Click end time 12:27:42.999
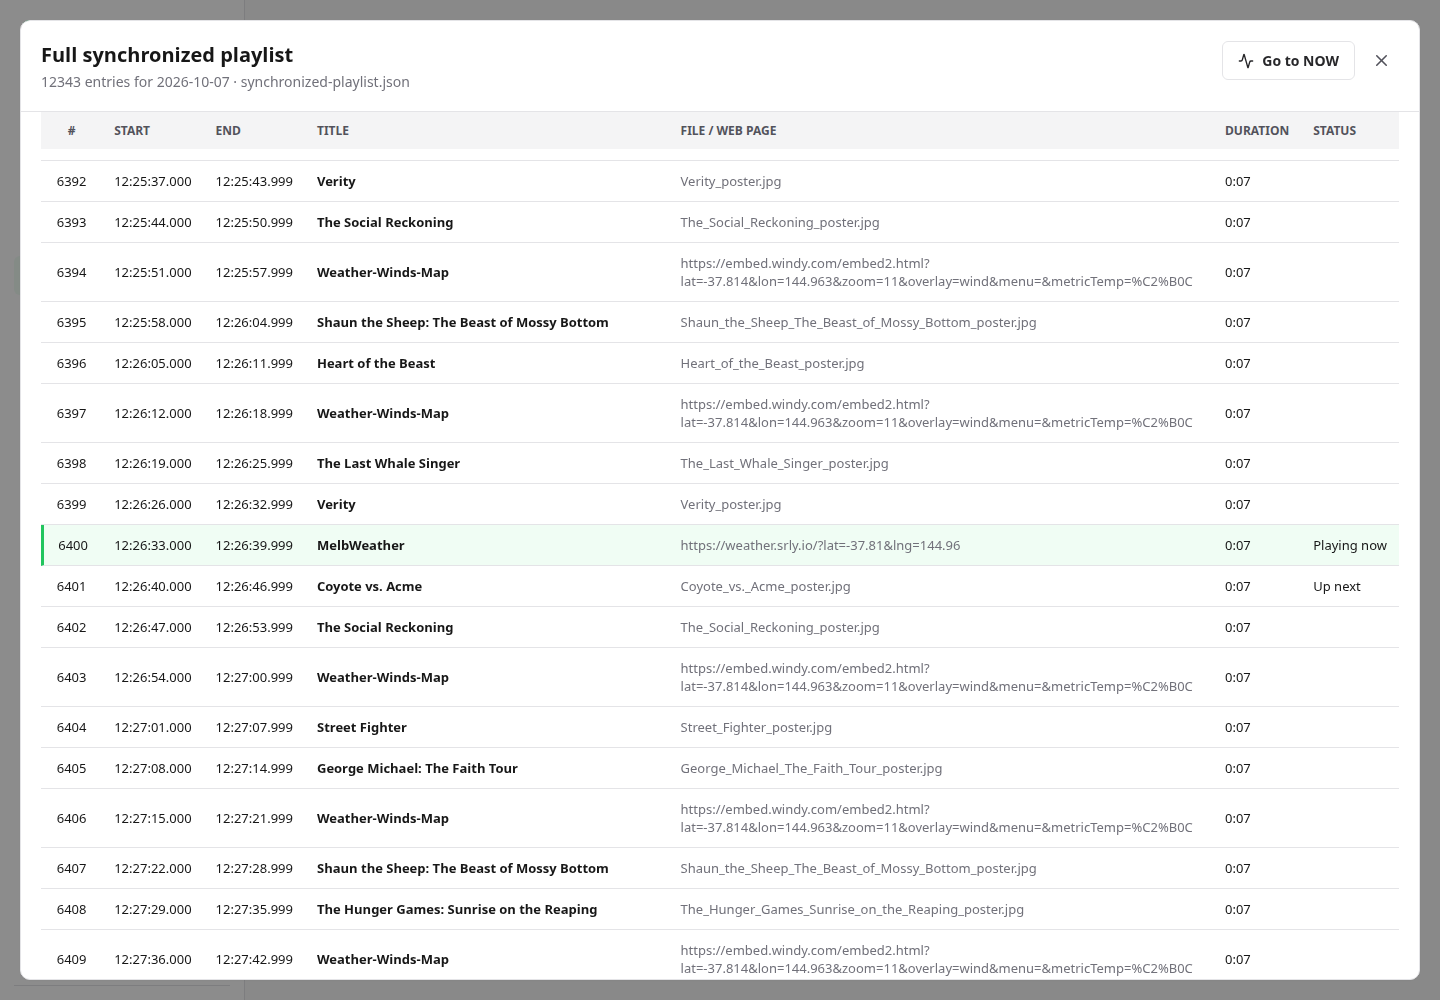The height and width of the screenshot is (1000, 1440). 254,960
